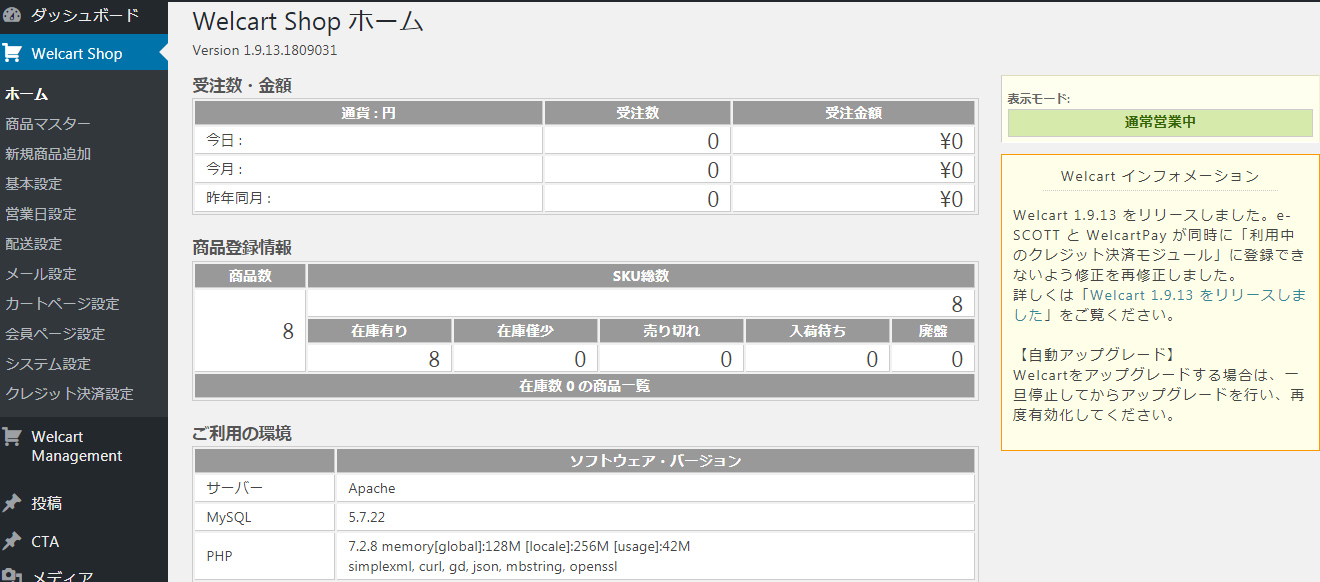Click the 商品登録情報 section heading
Image resolution: width=1320 pixels, height=582 pixels.
click(242, 248)
